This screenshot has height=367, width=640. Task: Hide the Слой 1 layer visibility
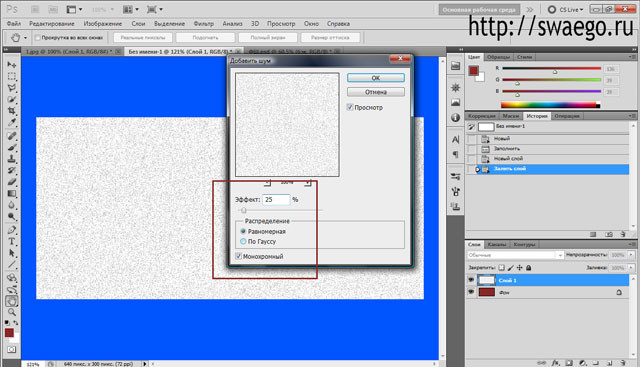click(471, 280)
